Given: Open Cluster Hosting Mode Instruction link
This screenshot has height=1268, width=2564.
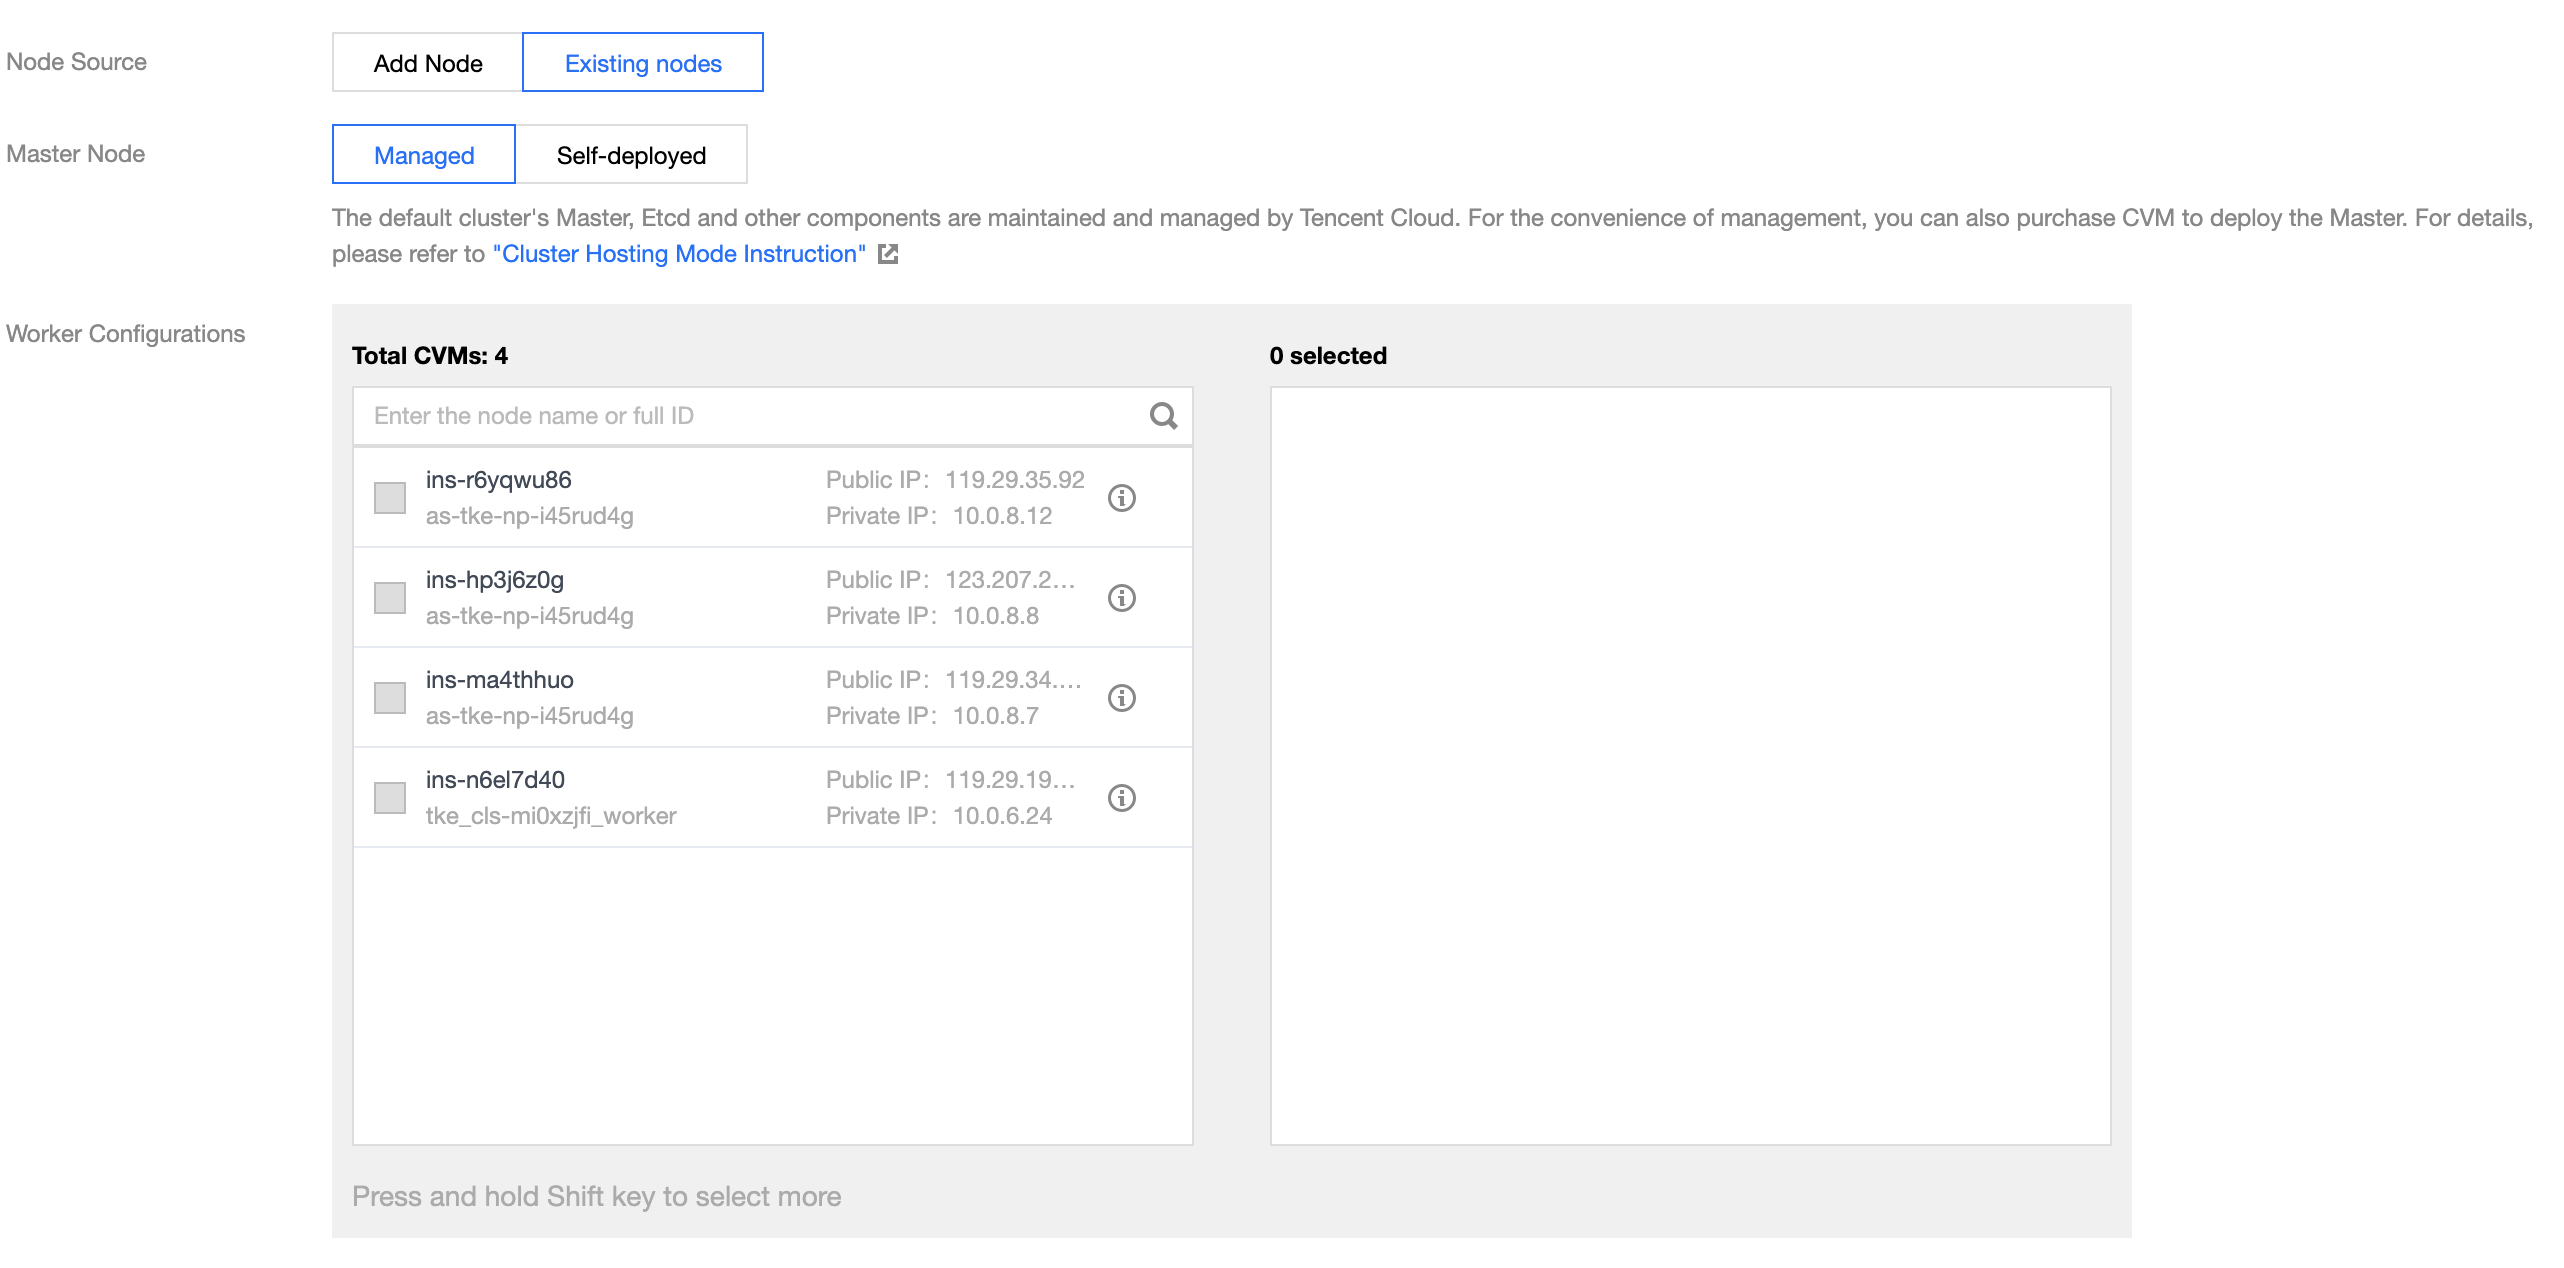Looking at the screenshot, I should (x=680, y=254).
